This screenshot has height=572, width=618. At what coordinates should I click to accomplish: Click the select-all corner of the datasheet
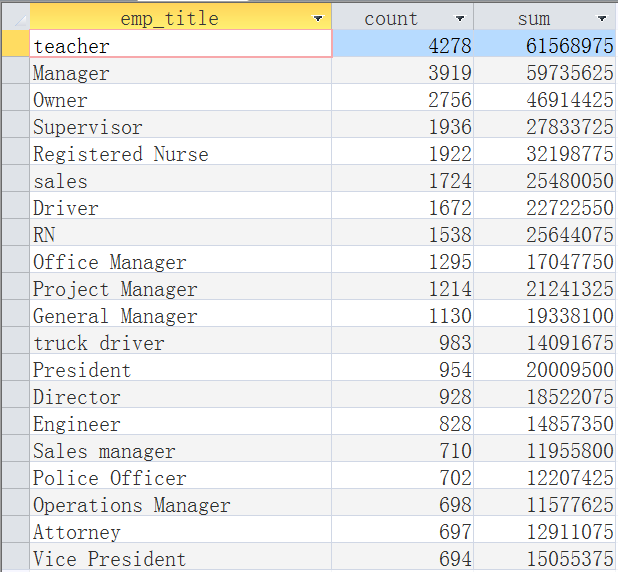(x=16, y=17)
